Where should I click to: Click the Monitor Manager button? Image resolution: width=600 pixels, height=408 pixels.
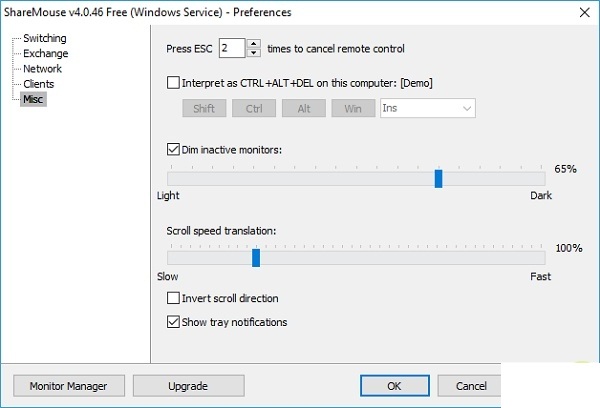point(68,386)
